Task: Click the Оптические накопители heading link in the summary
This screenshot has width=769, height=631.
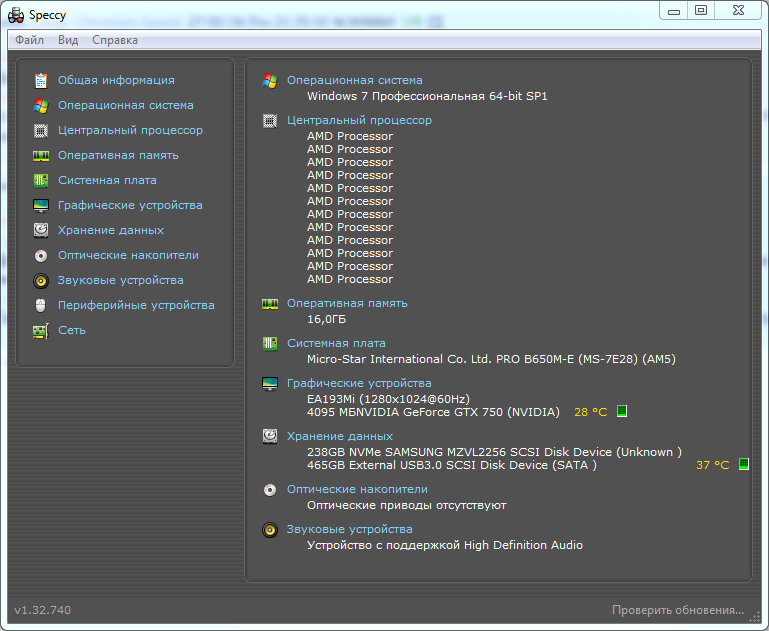Action: 358,489
